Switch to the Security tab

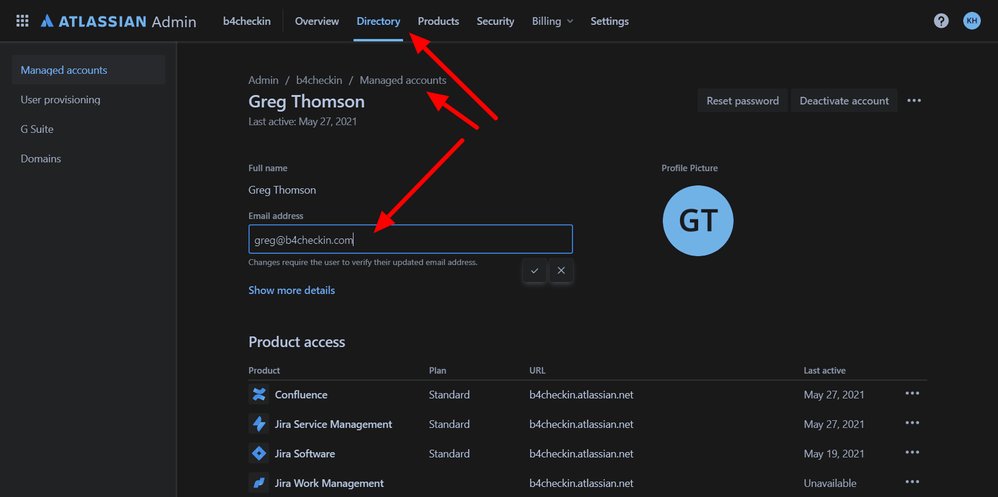click(495, 21)
